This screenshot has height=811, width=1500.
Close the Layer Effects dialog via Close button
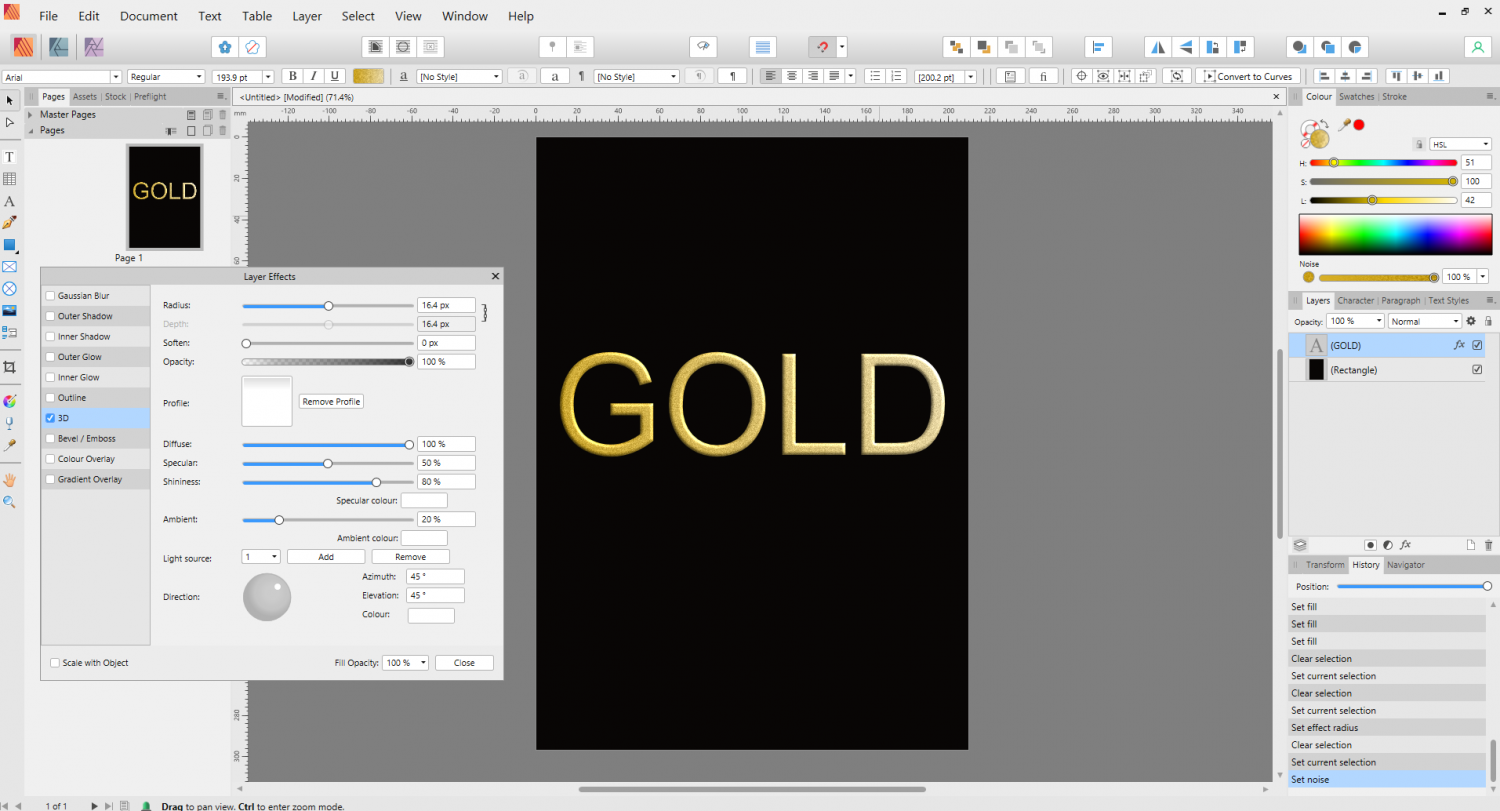463,662
